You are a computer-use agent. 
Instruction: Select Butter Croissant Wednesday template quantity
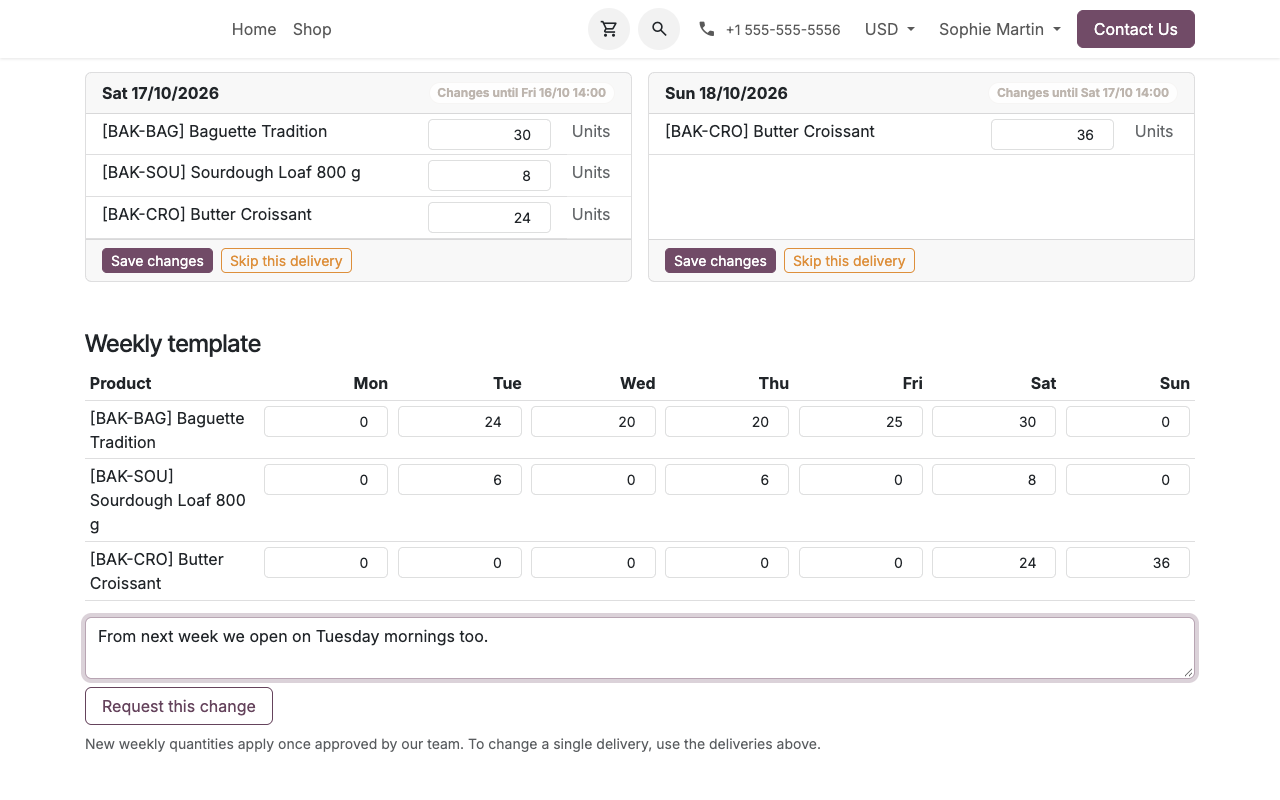pos(593,563)
